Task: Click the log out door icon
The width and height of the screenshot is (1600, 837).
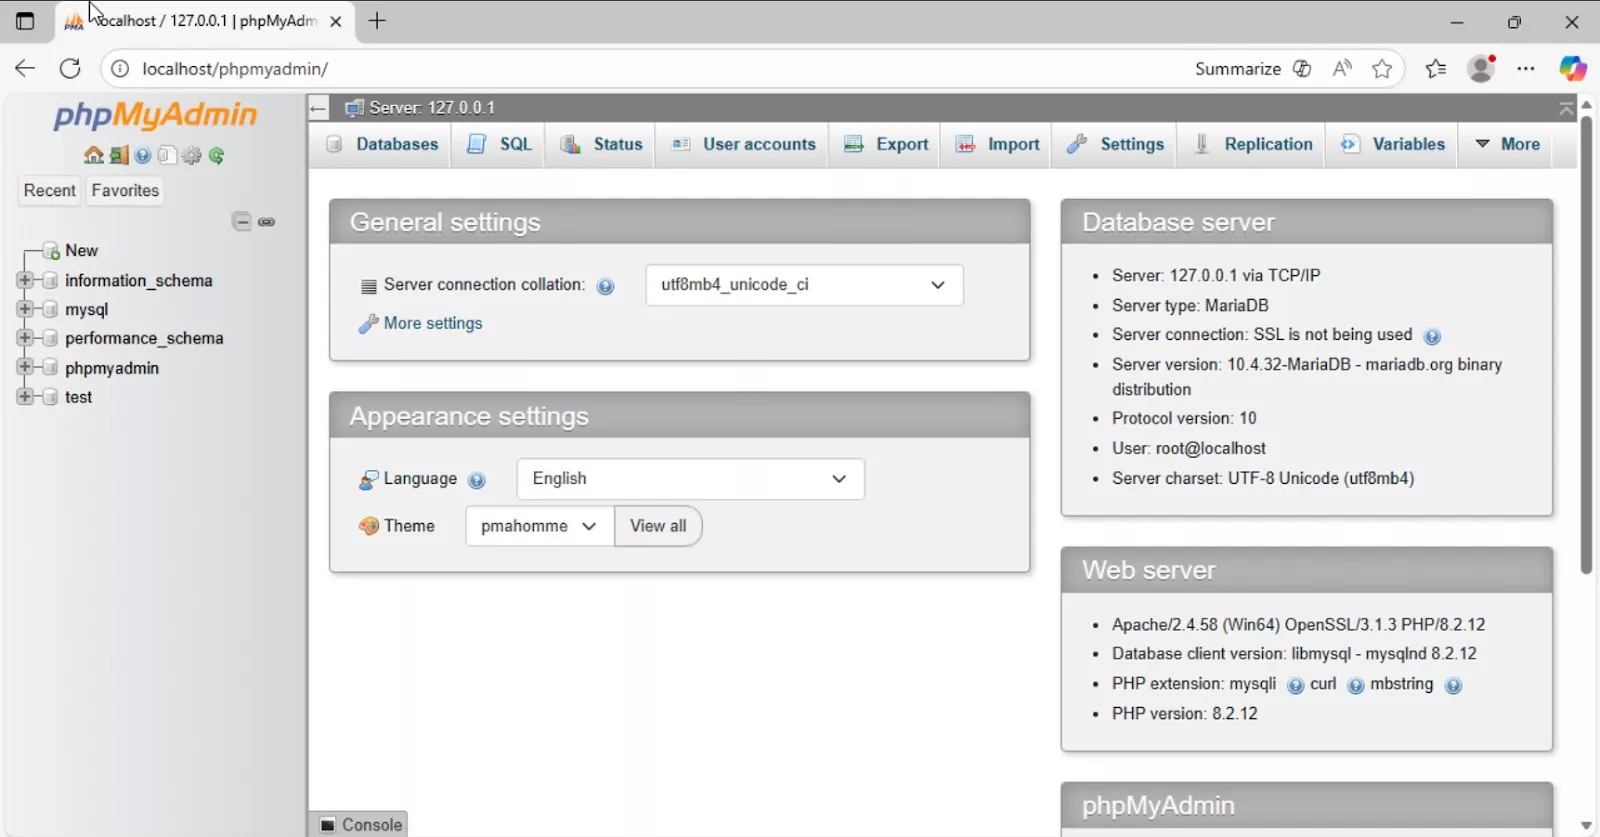Action: point(119,155)
